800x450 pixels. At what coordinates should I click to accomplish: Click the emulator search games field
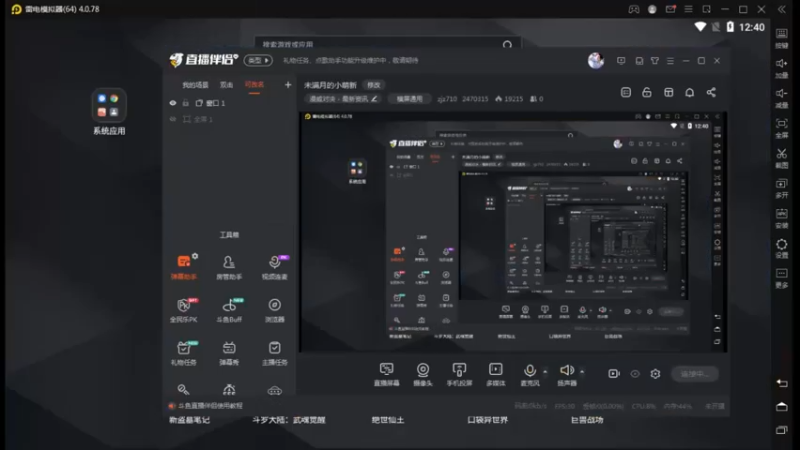tap(388, 44)
